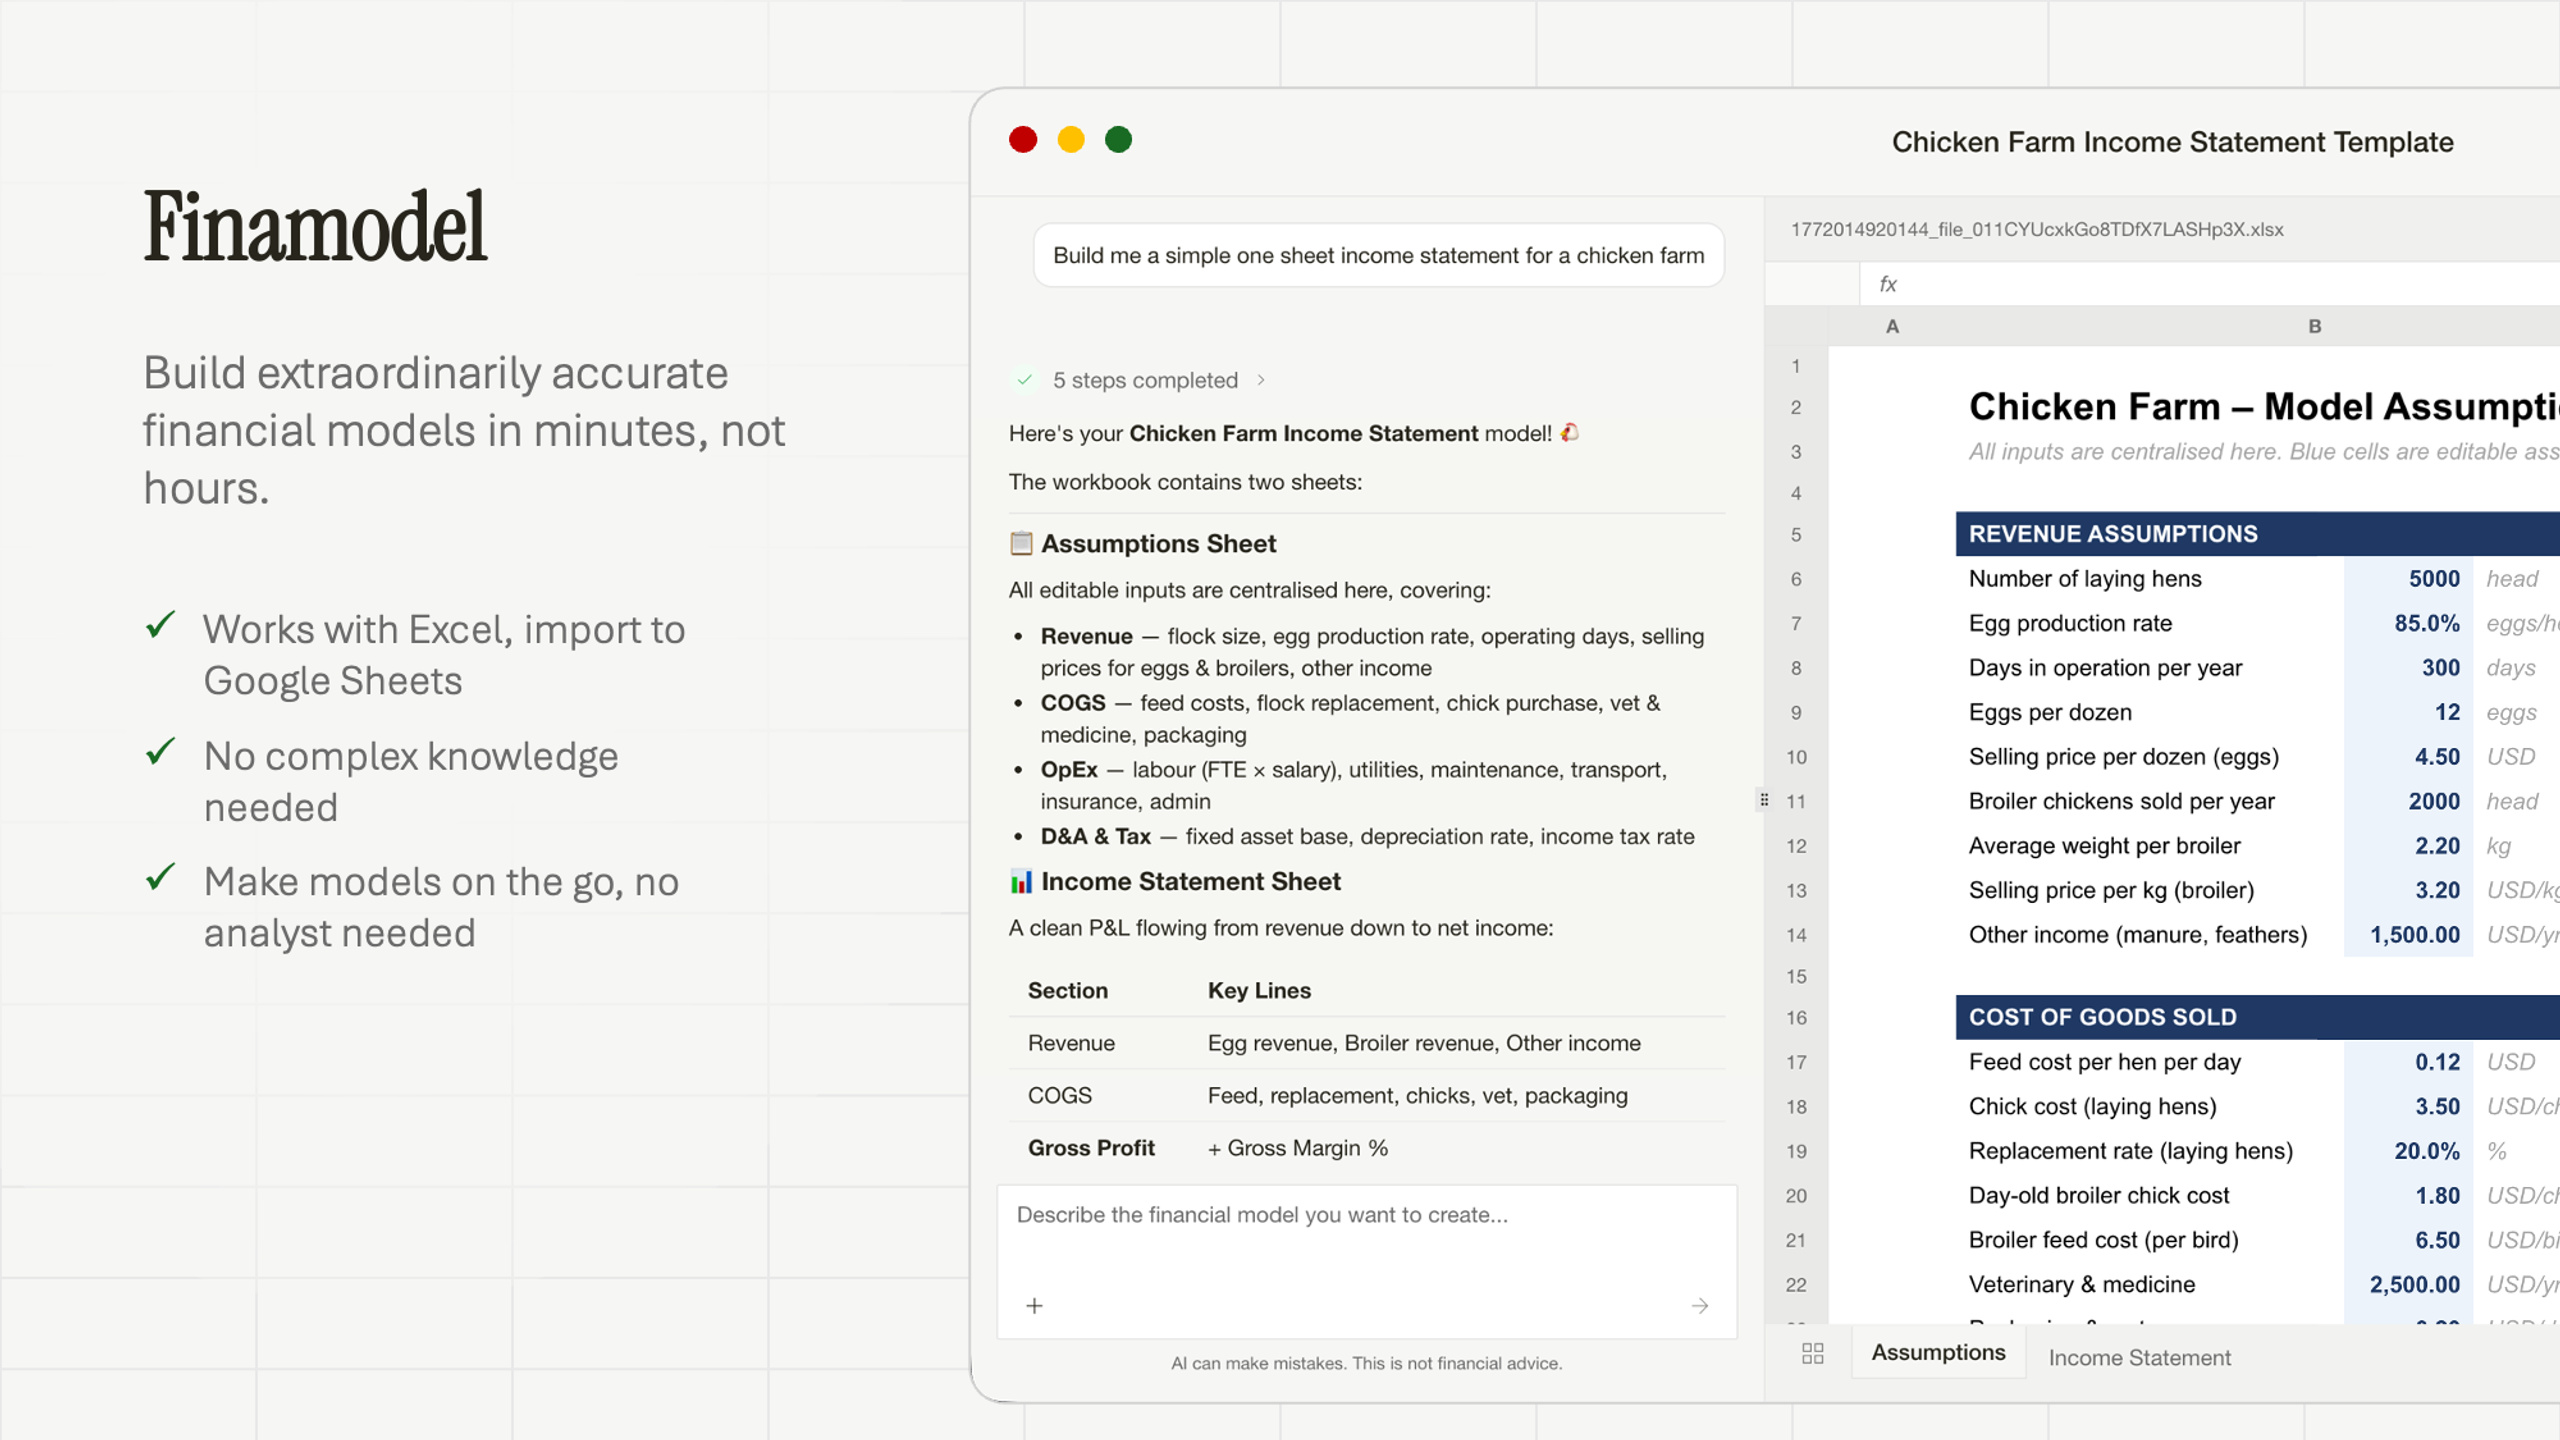Click the days unit cell in row 8
The height and width of the screenshot is (1440, 2560).
click(2511, 668)
